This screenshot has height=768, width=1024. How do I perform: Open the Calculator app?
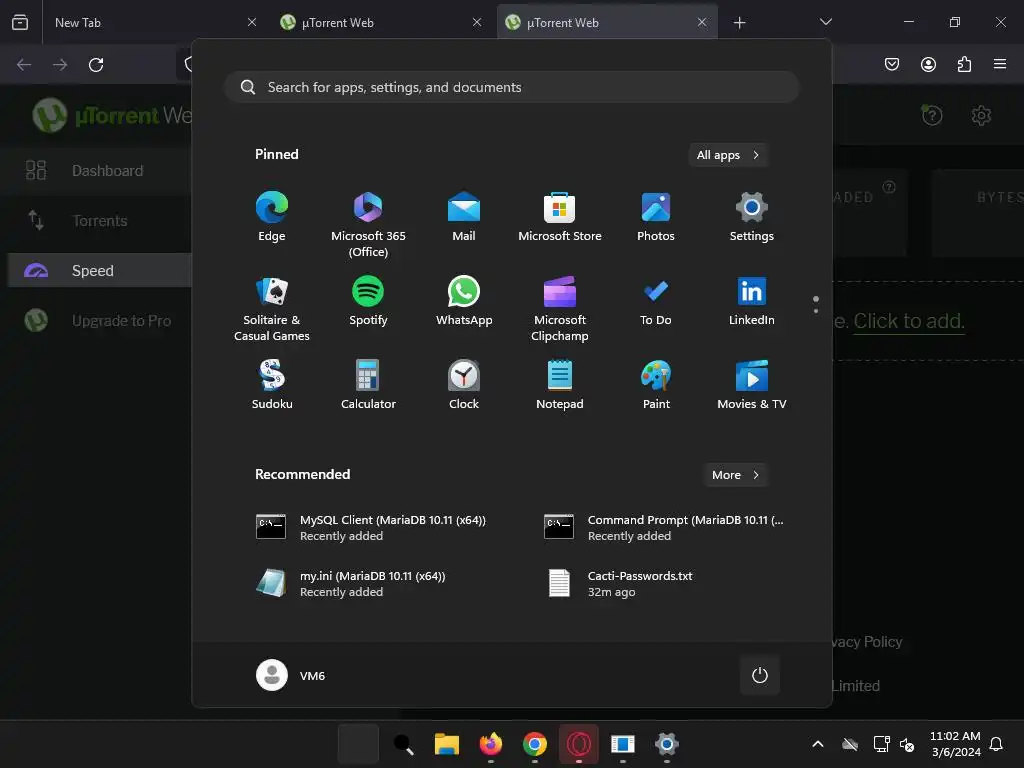(368, 385)
